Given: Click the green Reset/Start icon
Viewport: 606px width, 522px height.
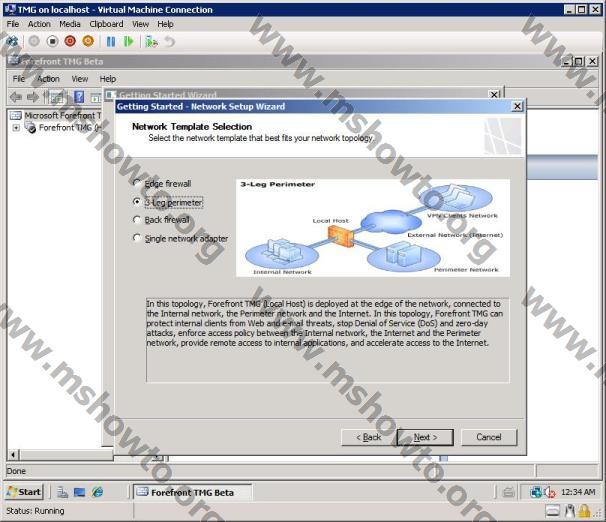Looking at the screenshot, I should tap(129, 41).
